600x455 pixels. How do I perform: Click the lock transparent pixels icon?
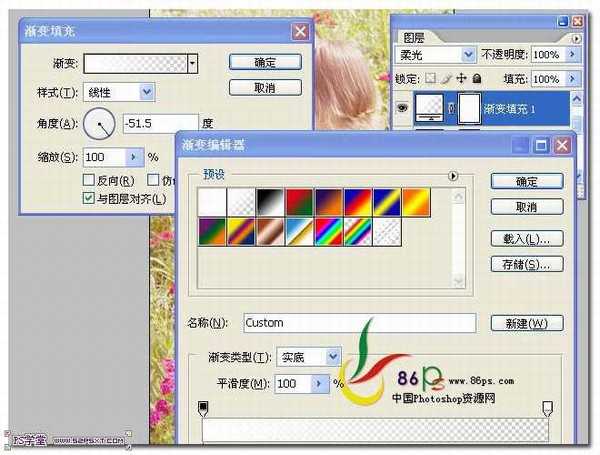pos(431,78)
